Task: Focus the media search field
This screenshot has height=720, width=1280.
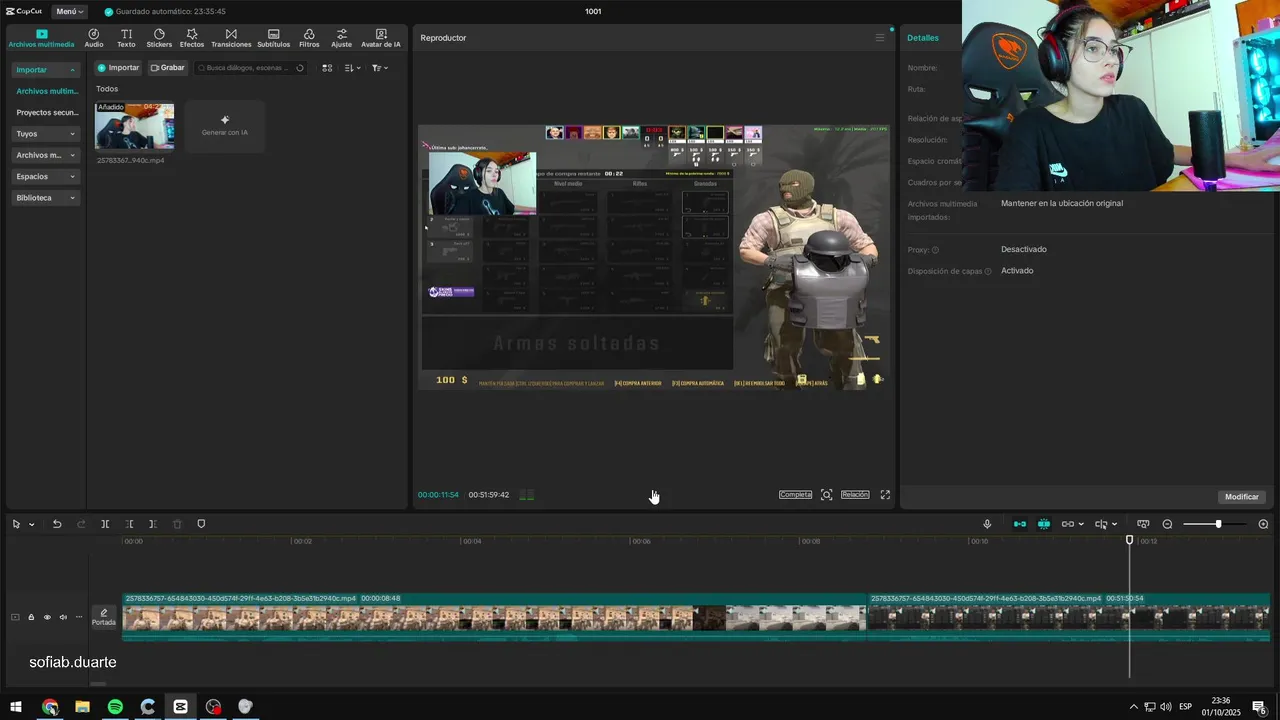Action: (250, 68)
